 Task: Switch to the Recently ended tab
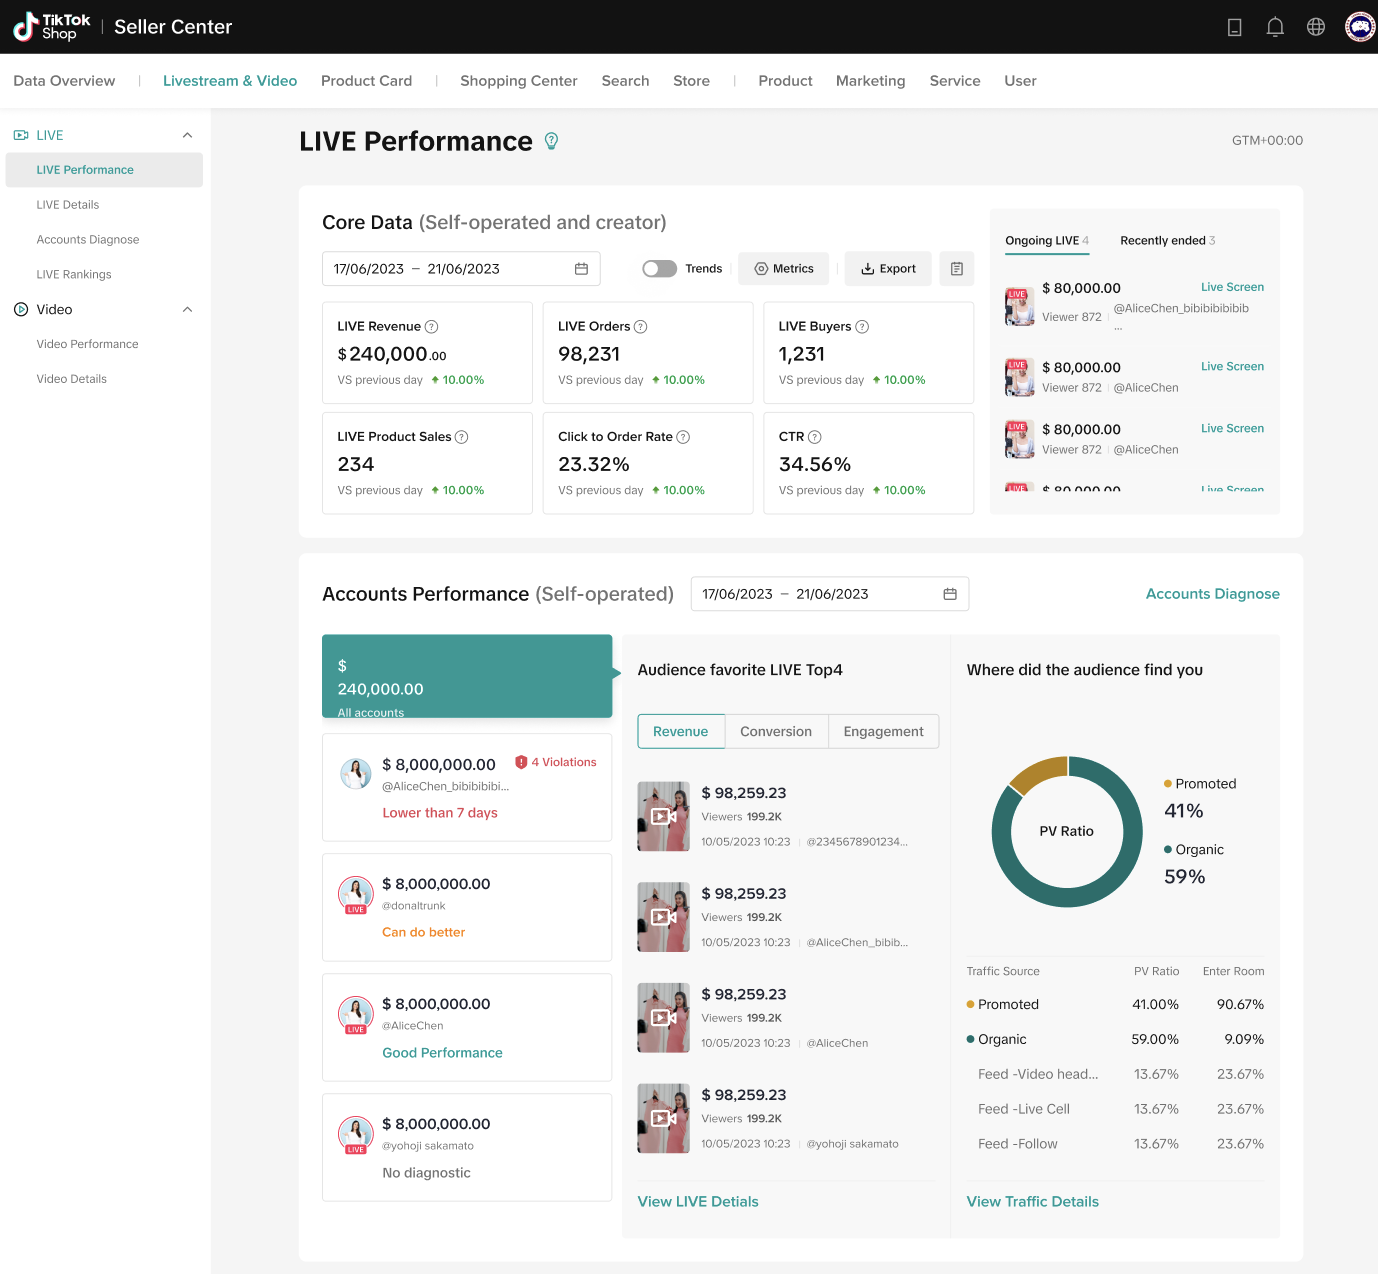coord(1166,241)
